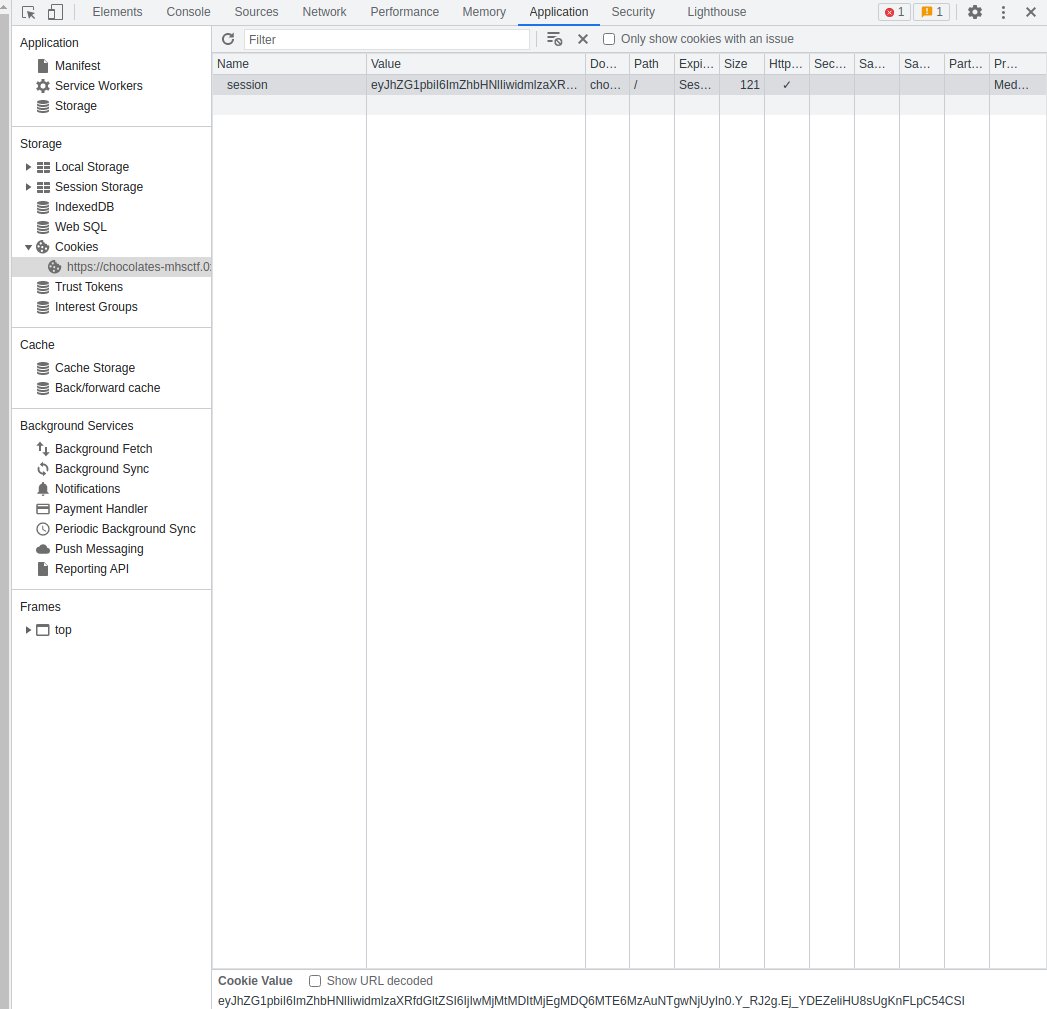The width and height of the screenshot is (1047, 1009).
Task: Check Show URL decoded
Action: (315, 981)
